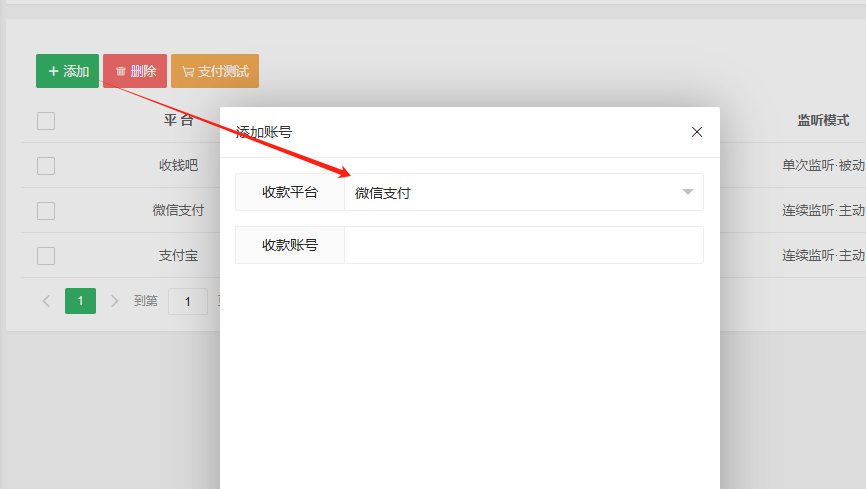The height and width of the screenshot is (489, 866).
Task: Select page 1 in pagination
Action: tap(80, 301)
